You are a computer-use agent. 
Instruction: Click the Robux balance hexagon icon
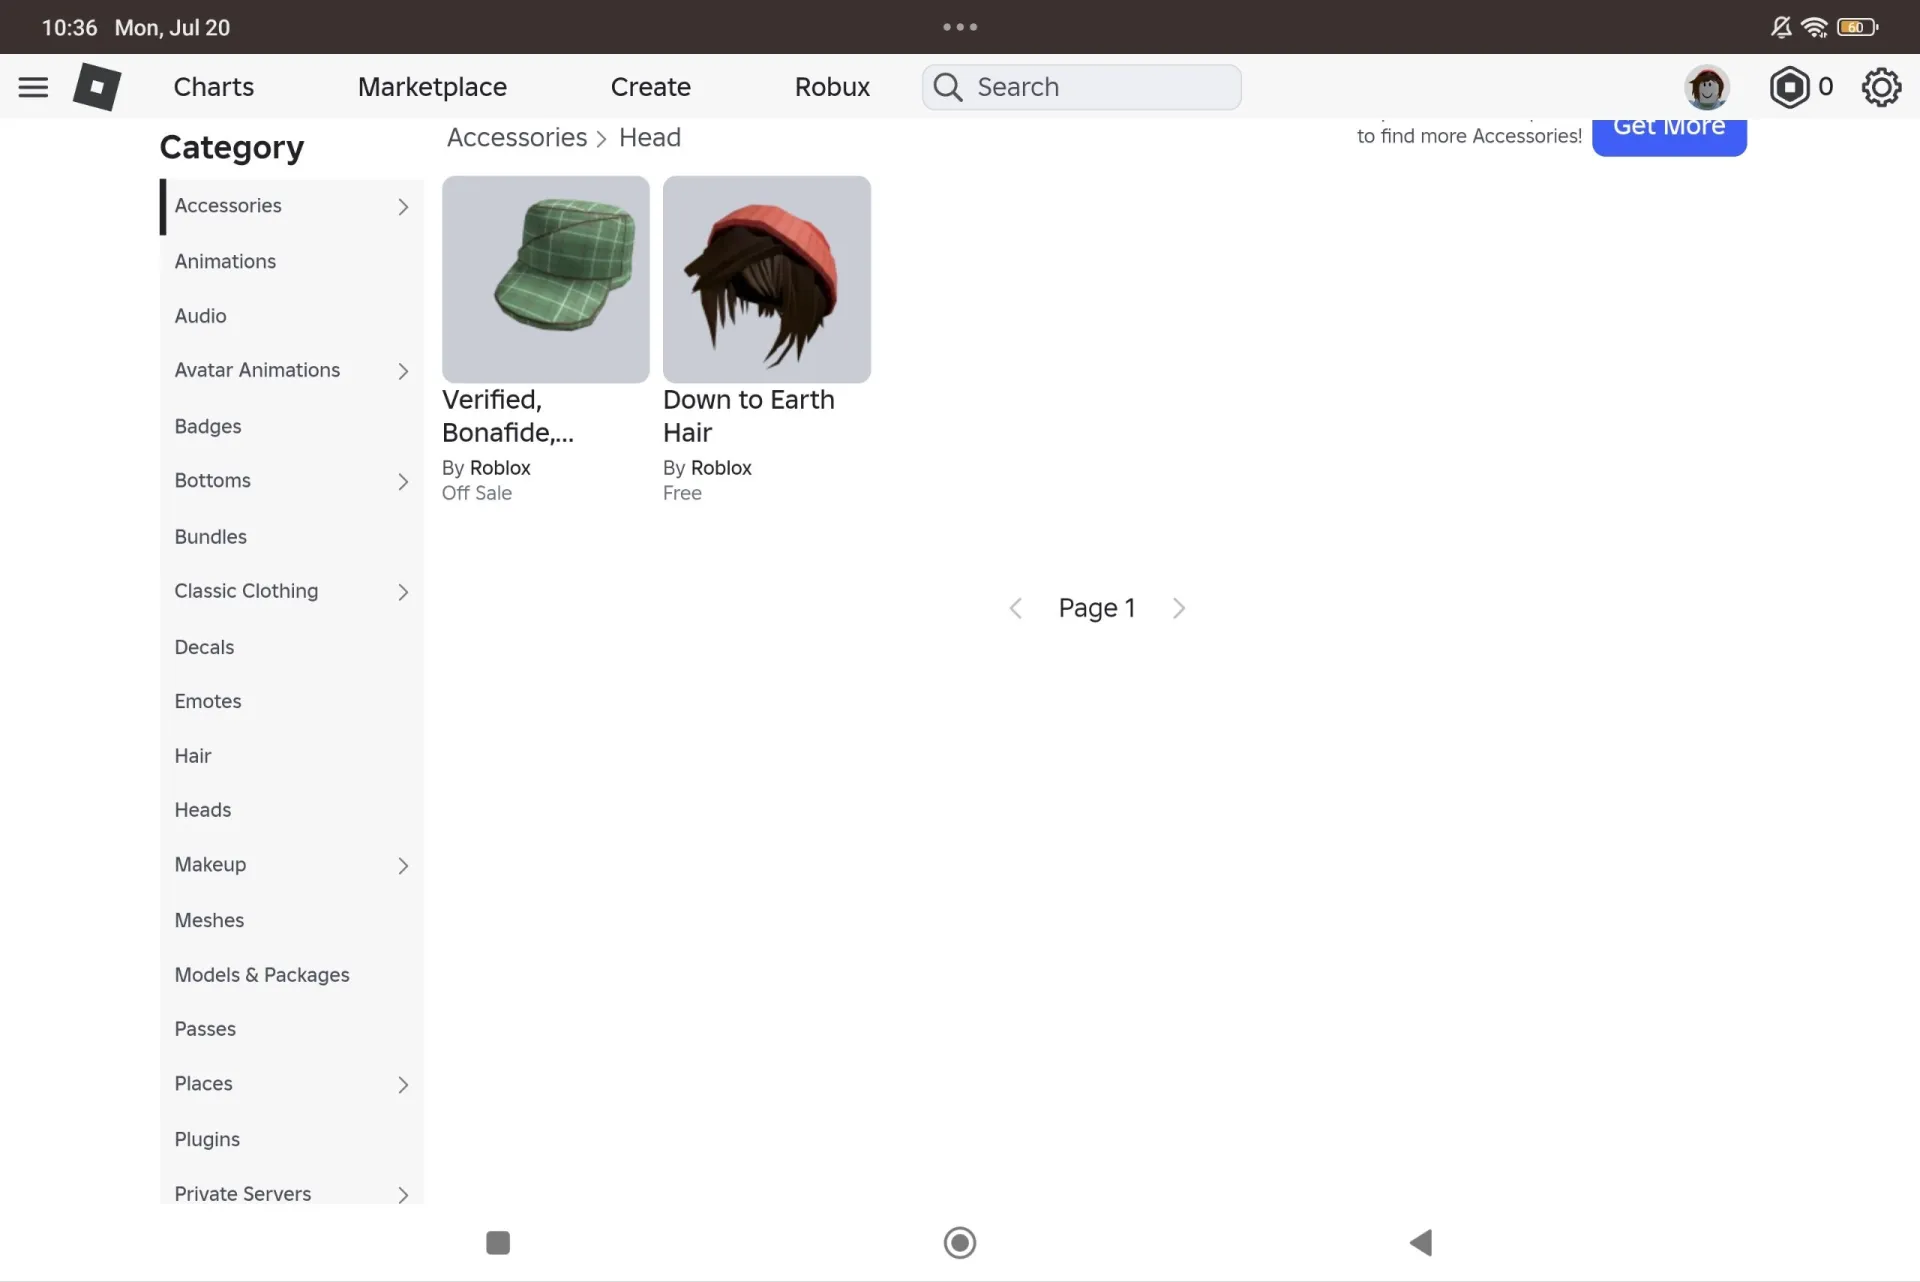[x=1789, y=87]
